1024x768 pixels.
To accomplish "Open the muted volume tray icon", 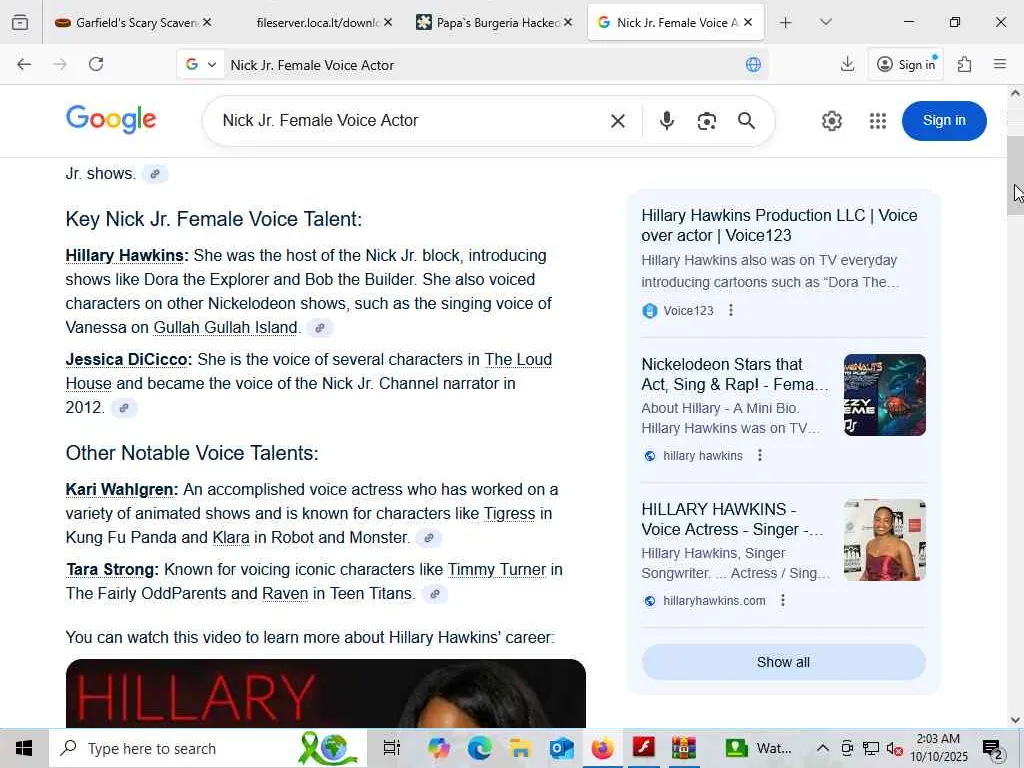I will 894,748.
